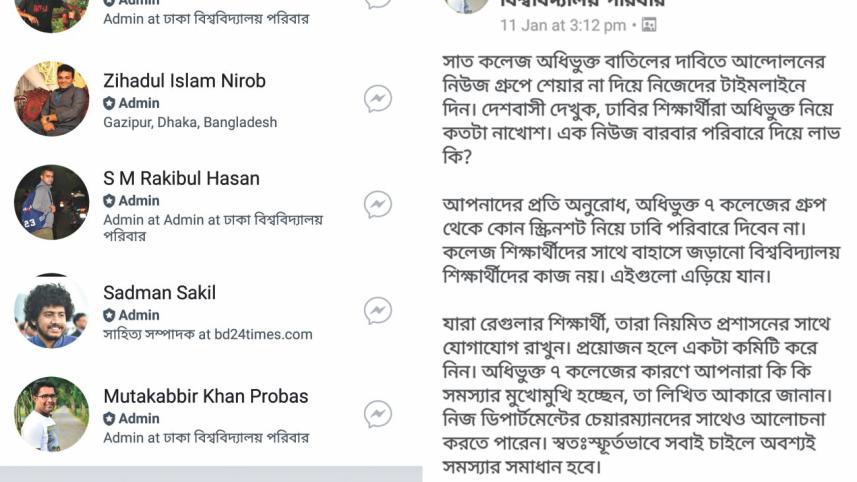This screenshot has width=857, height=482.
Task: Open the Zihadul Islam Nirob name link
Action: (184, 81)
